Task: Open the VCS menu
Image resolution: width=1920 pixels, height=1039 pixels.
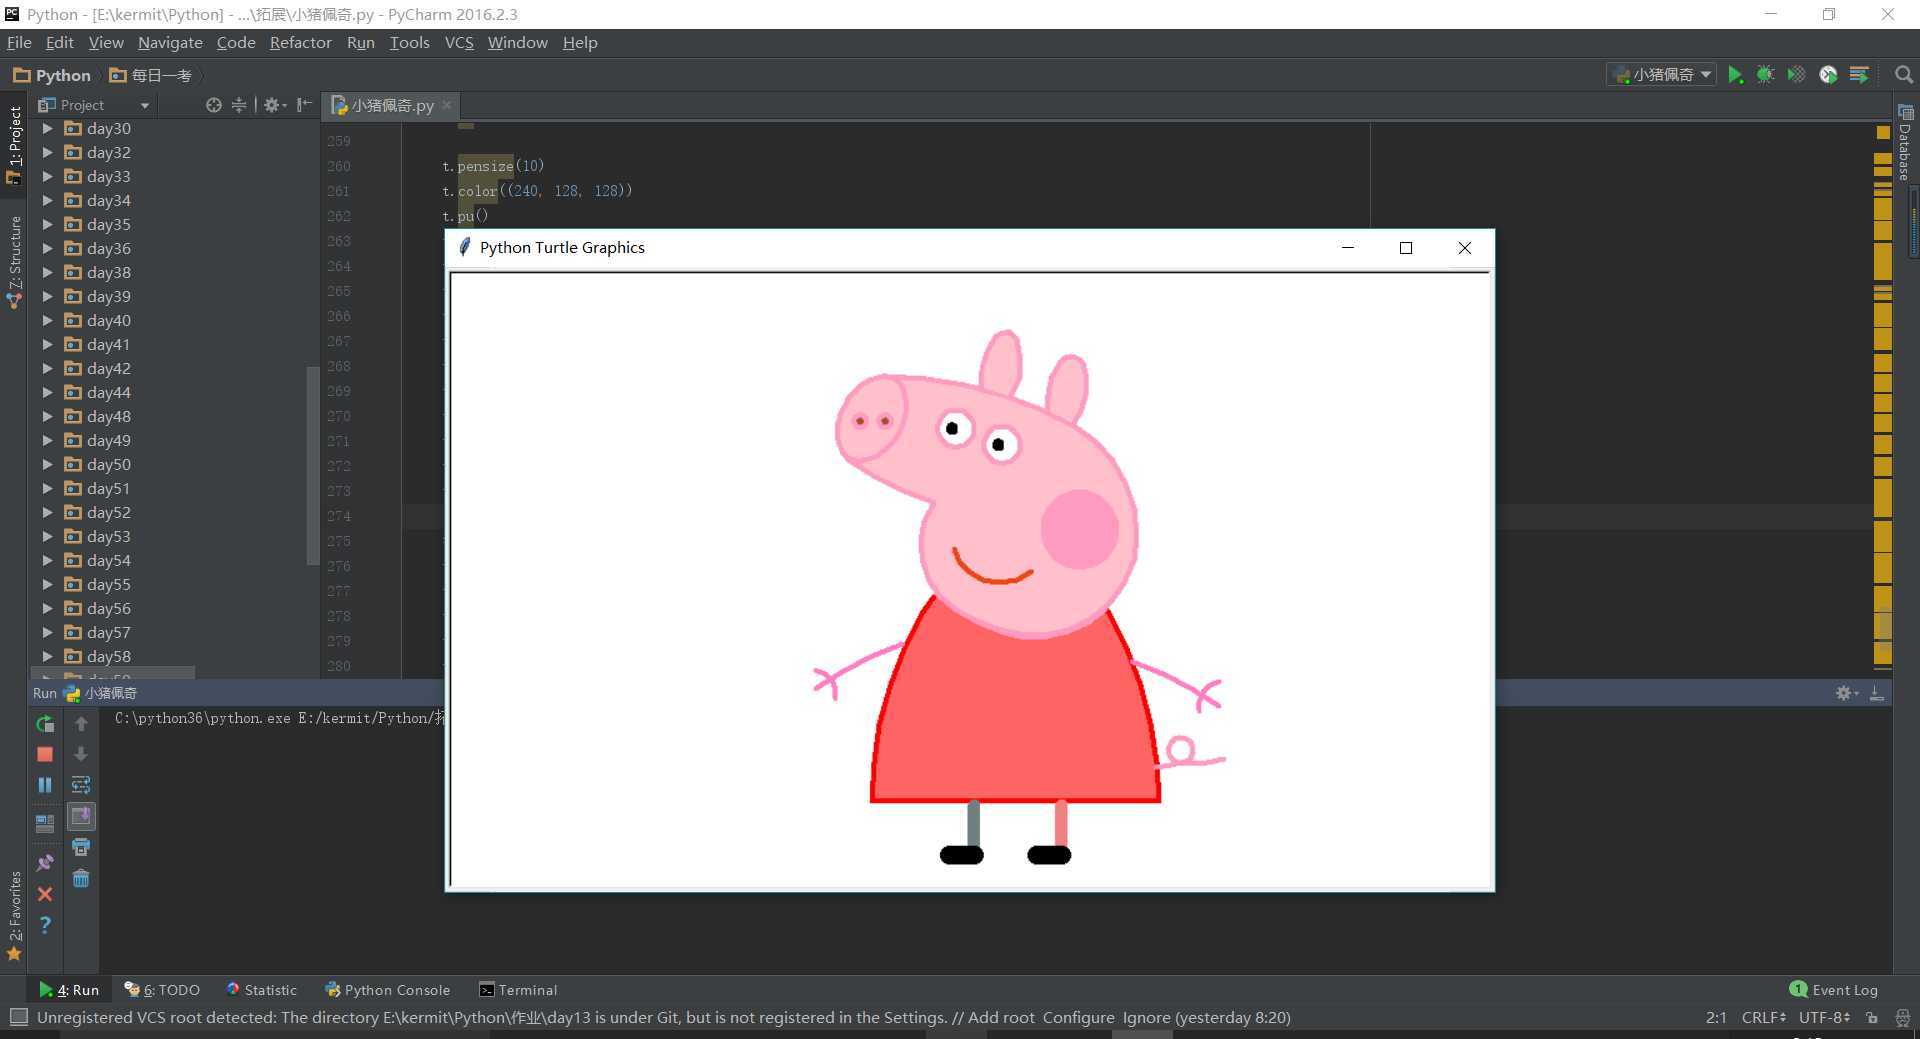Action: pyautogui.click(x=459, y=42)
